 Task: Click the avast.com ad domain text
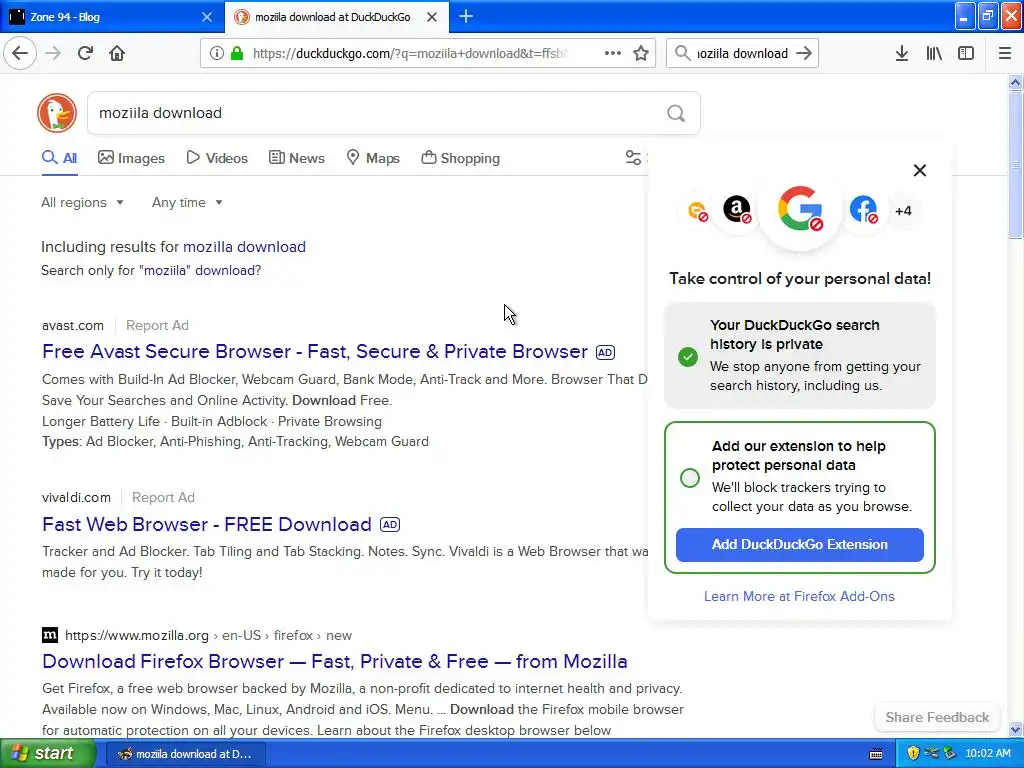(x=72, y=325)
